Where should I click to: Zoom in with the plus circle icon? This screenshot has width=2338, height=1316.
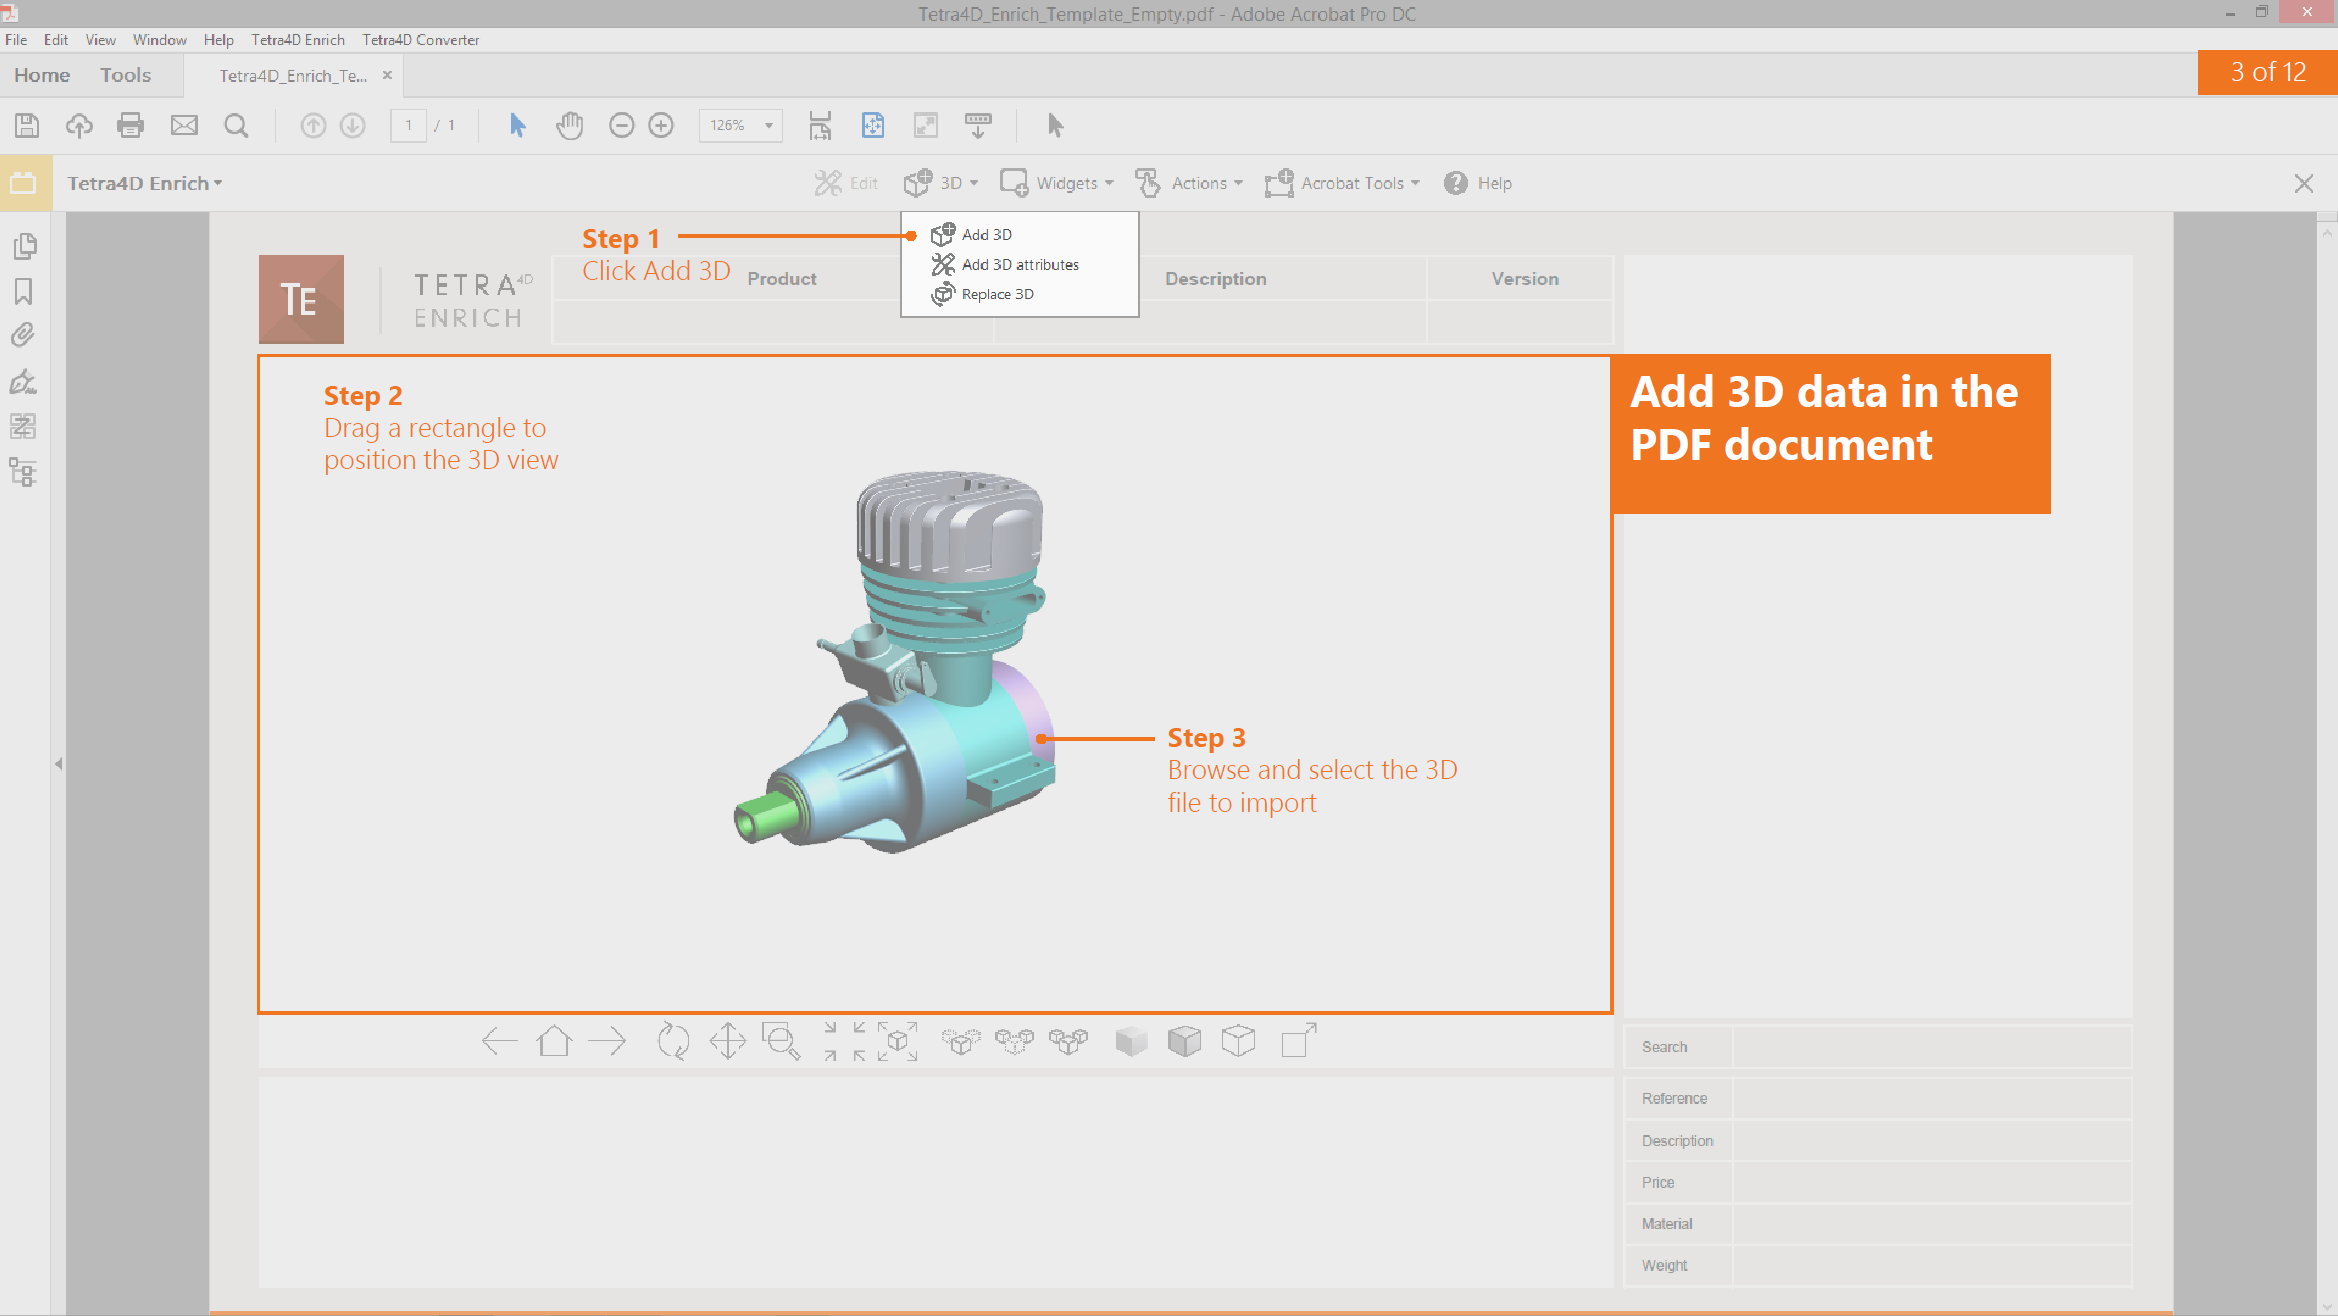coord(661,125)
